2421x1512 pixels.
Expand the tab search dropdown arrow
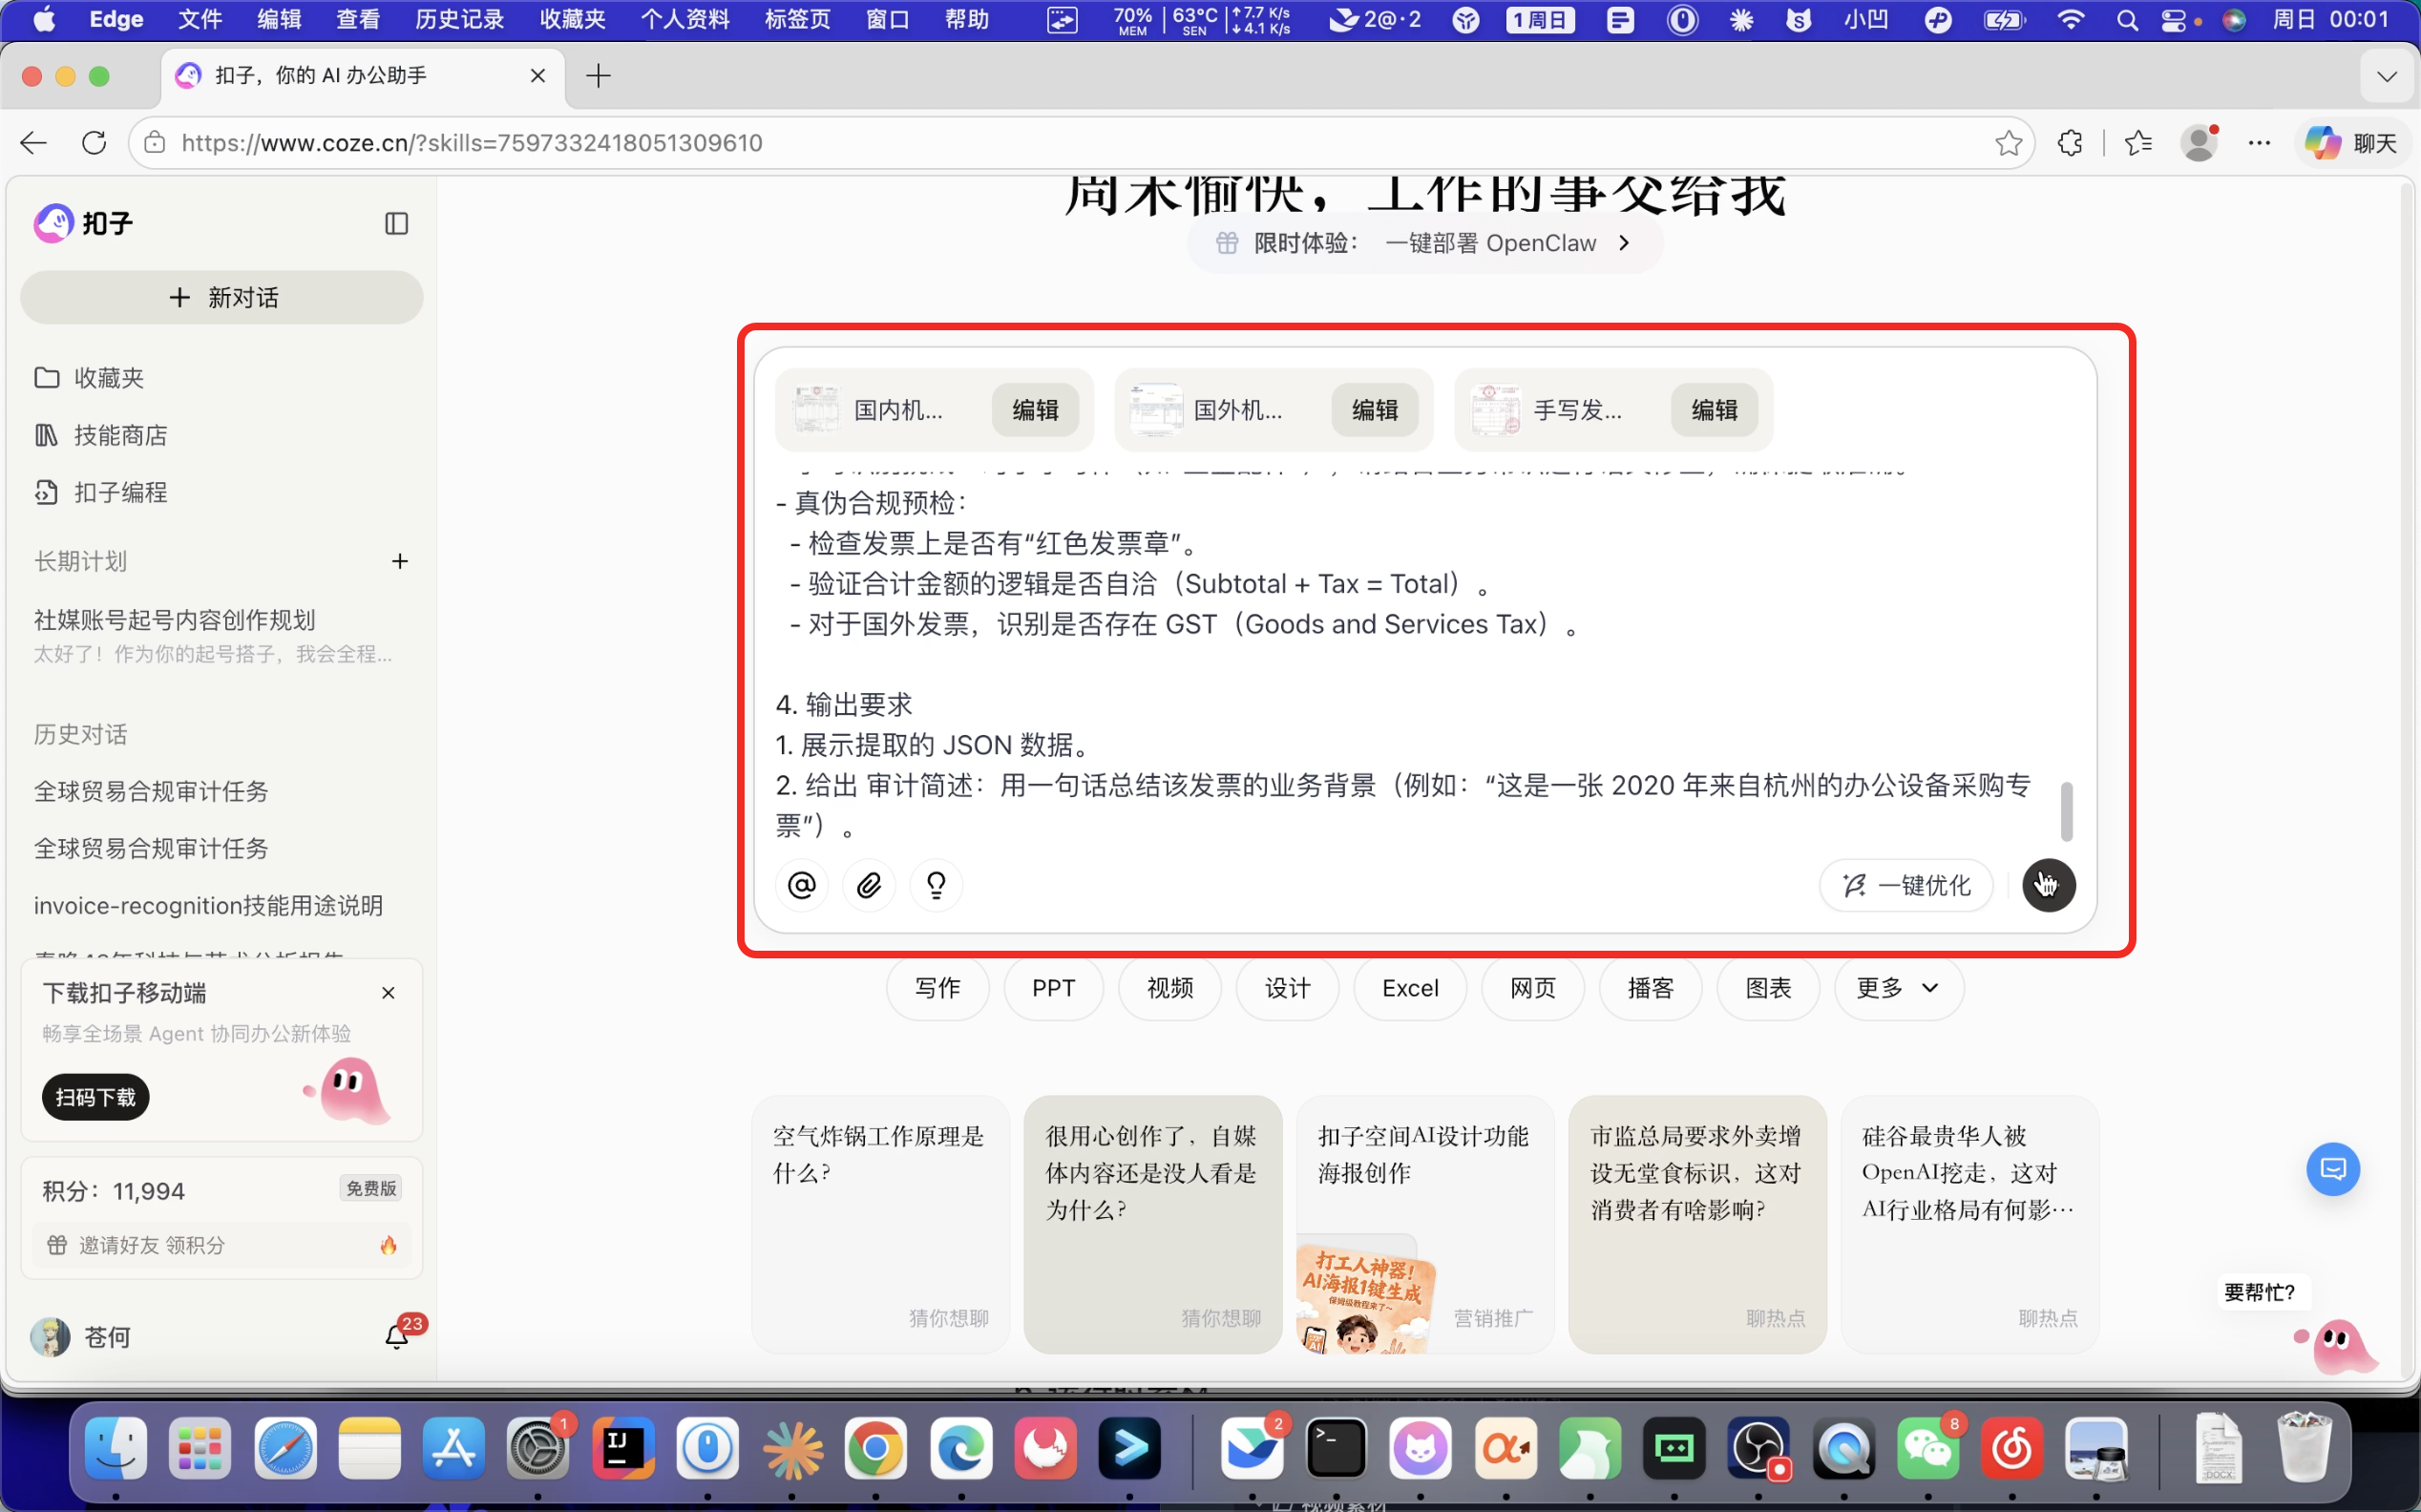click(2387, 76)
